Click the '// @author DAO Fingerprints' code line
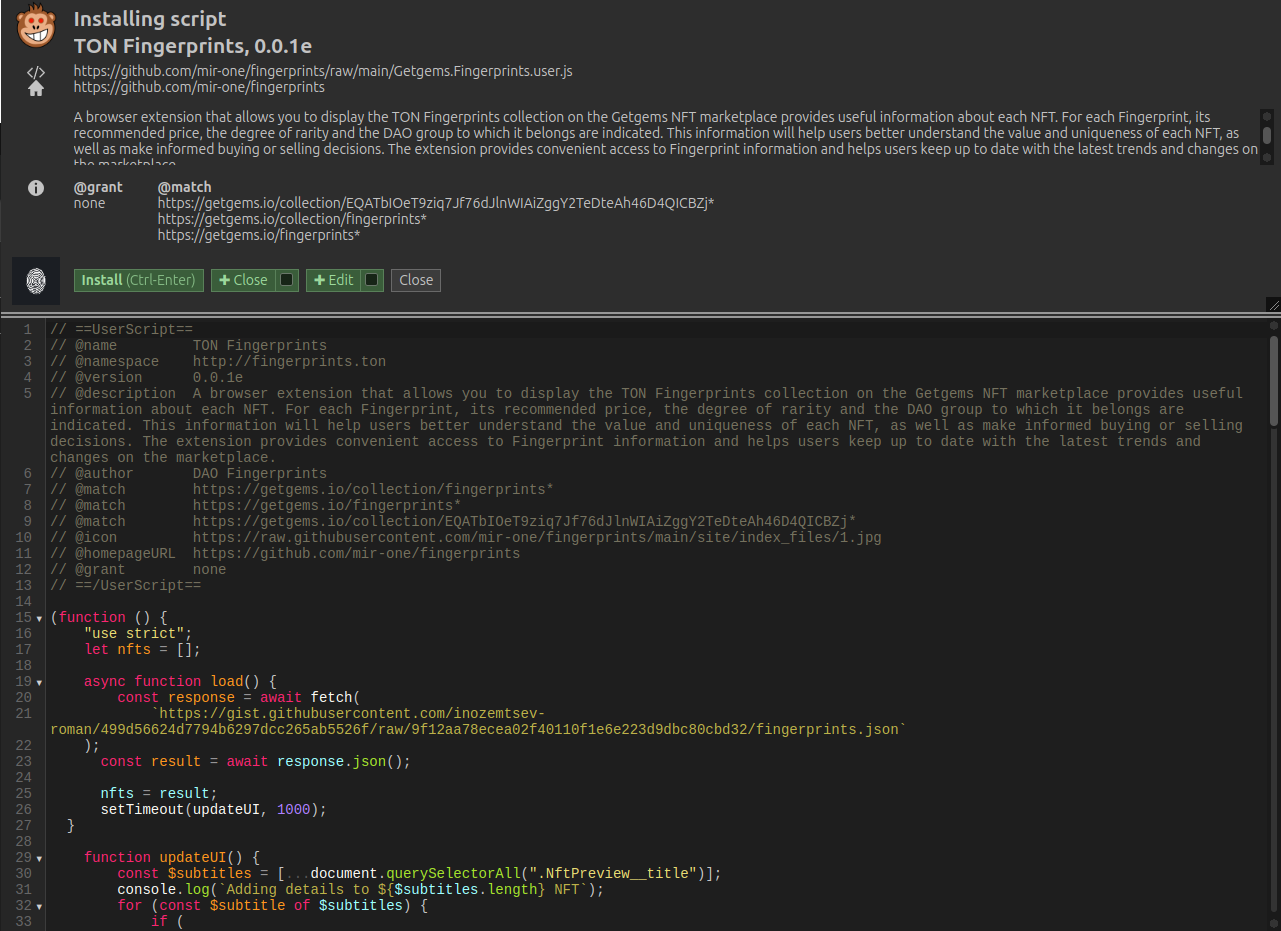Viewport: 1281px width, 931px height. (x=188, y=473)
